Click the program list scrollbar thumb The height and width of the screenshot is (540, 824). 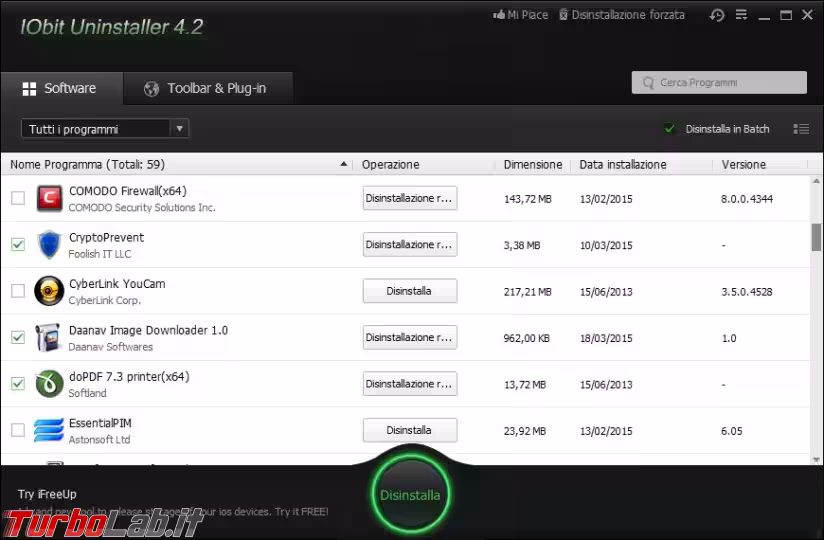click(816, 237)
